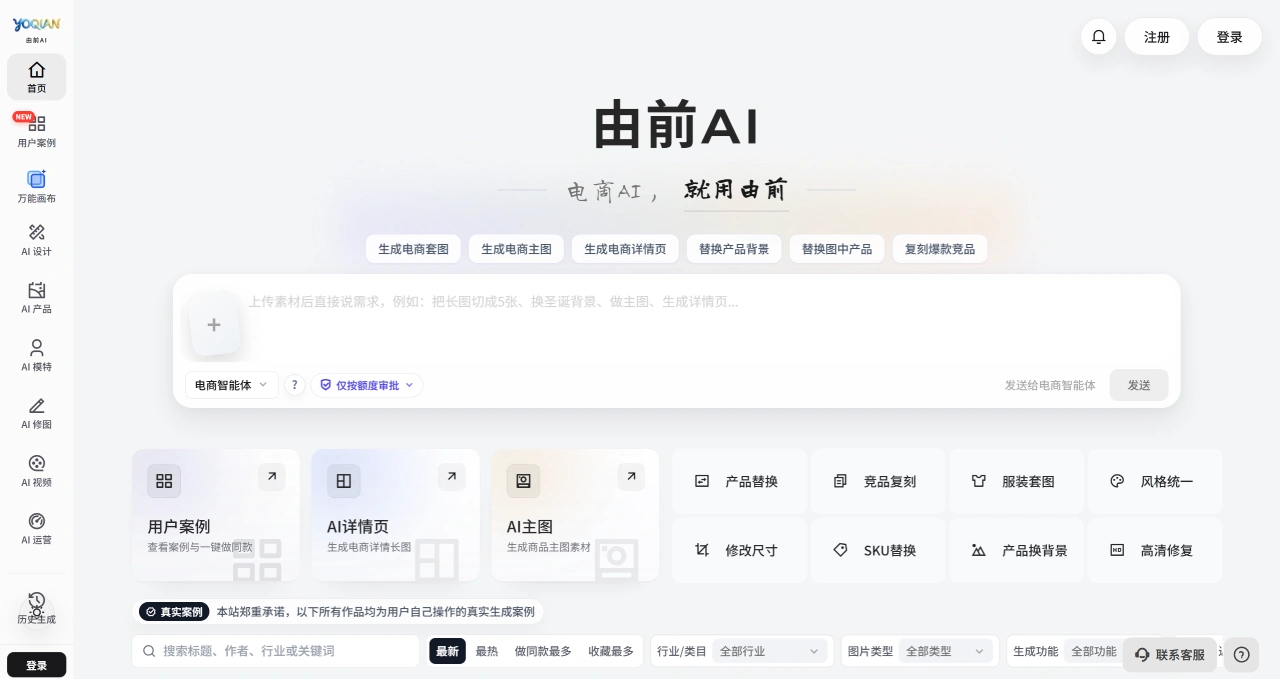Click the help icon at bottom right
Viewport: 1280px width, 679px height.
(x=1241, y=655)
